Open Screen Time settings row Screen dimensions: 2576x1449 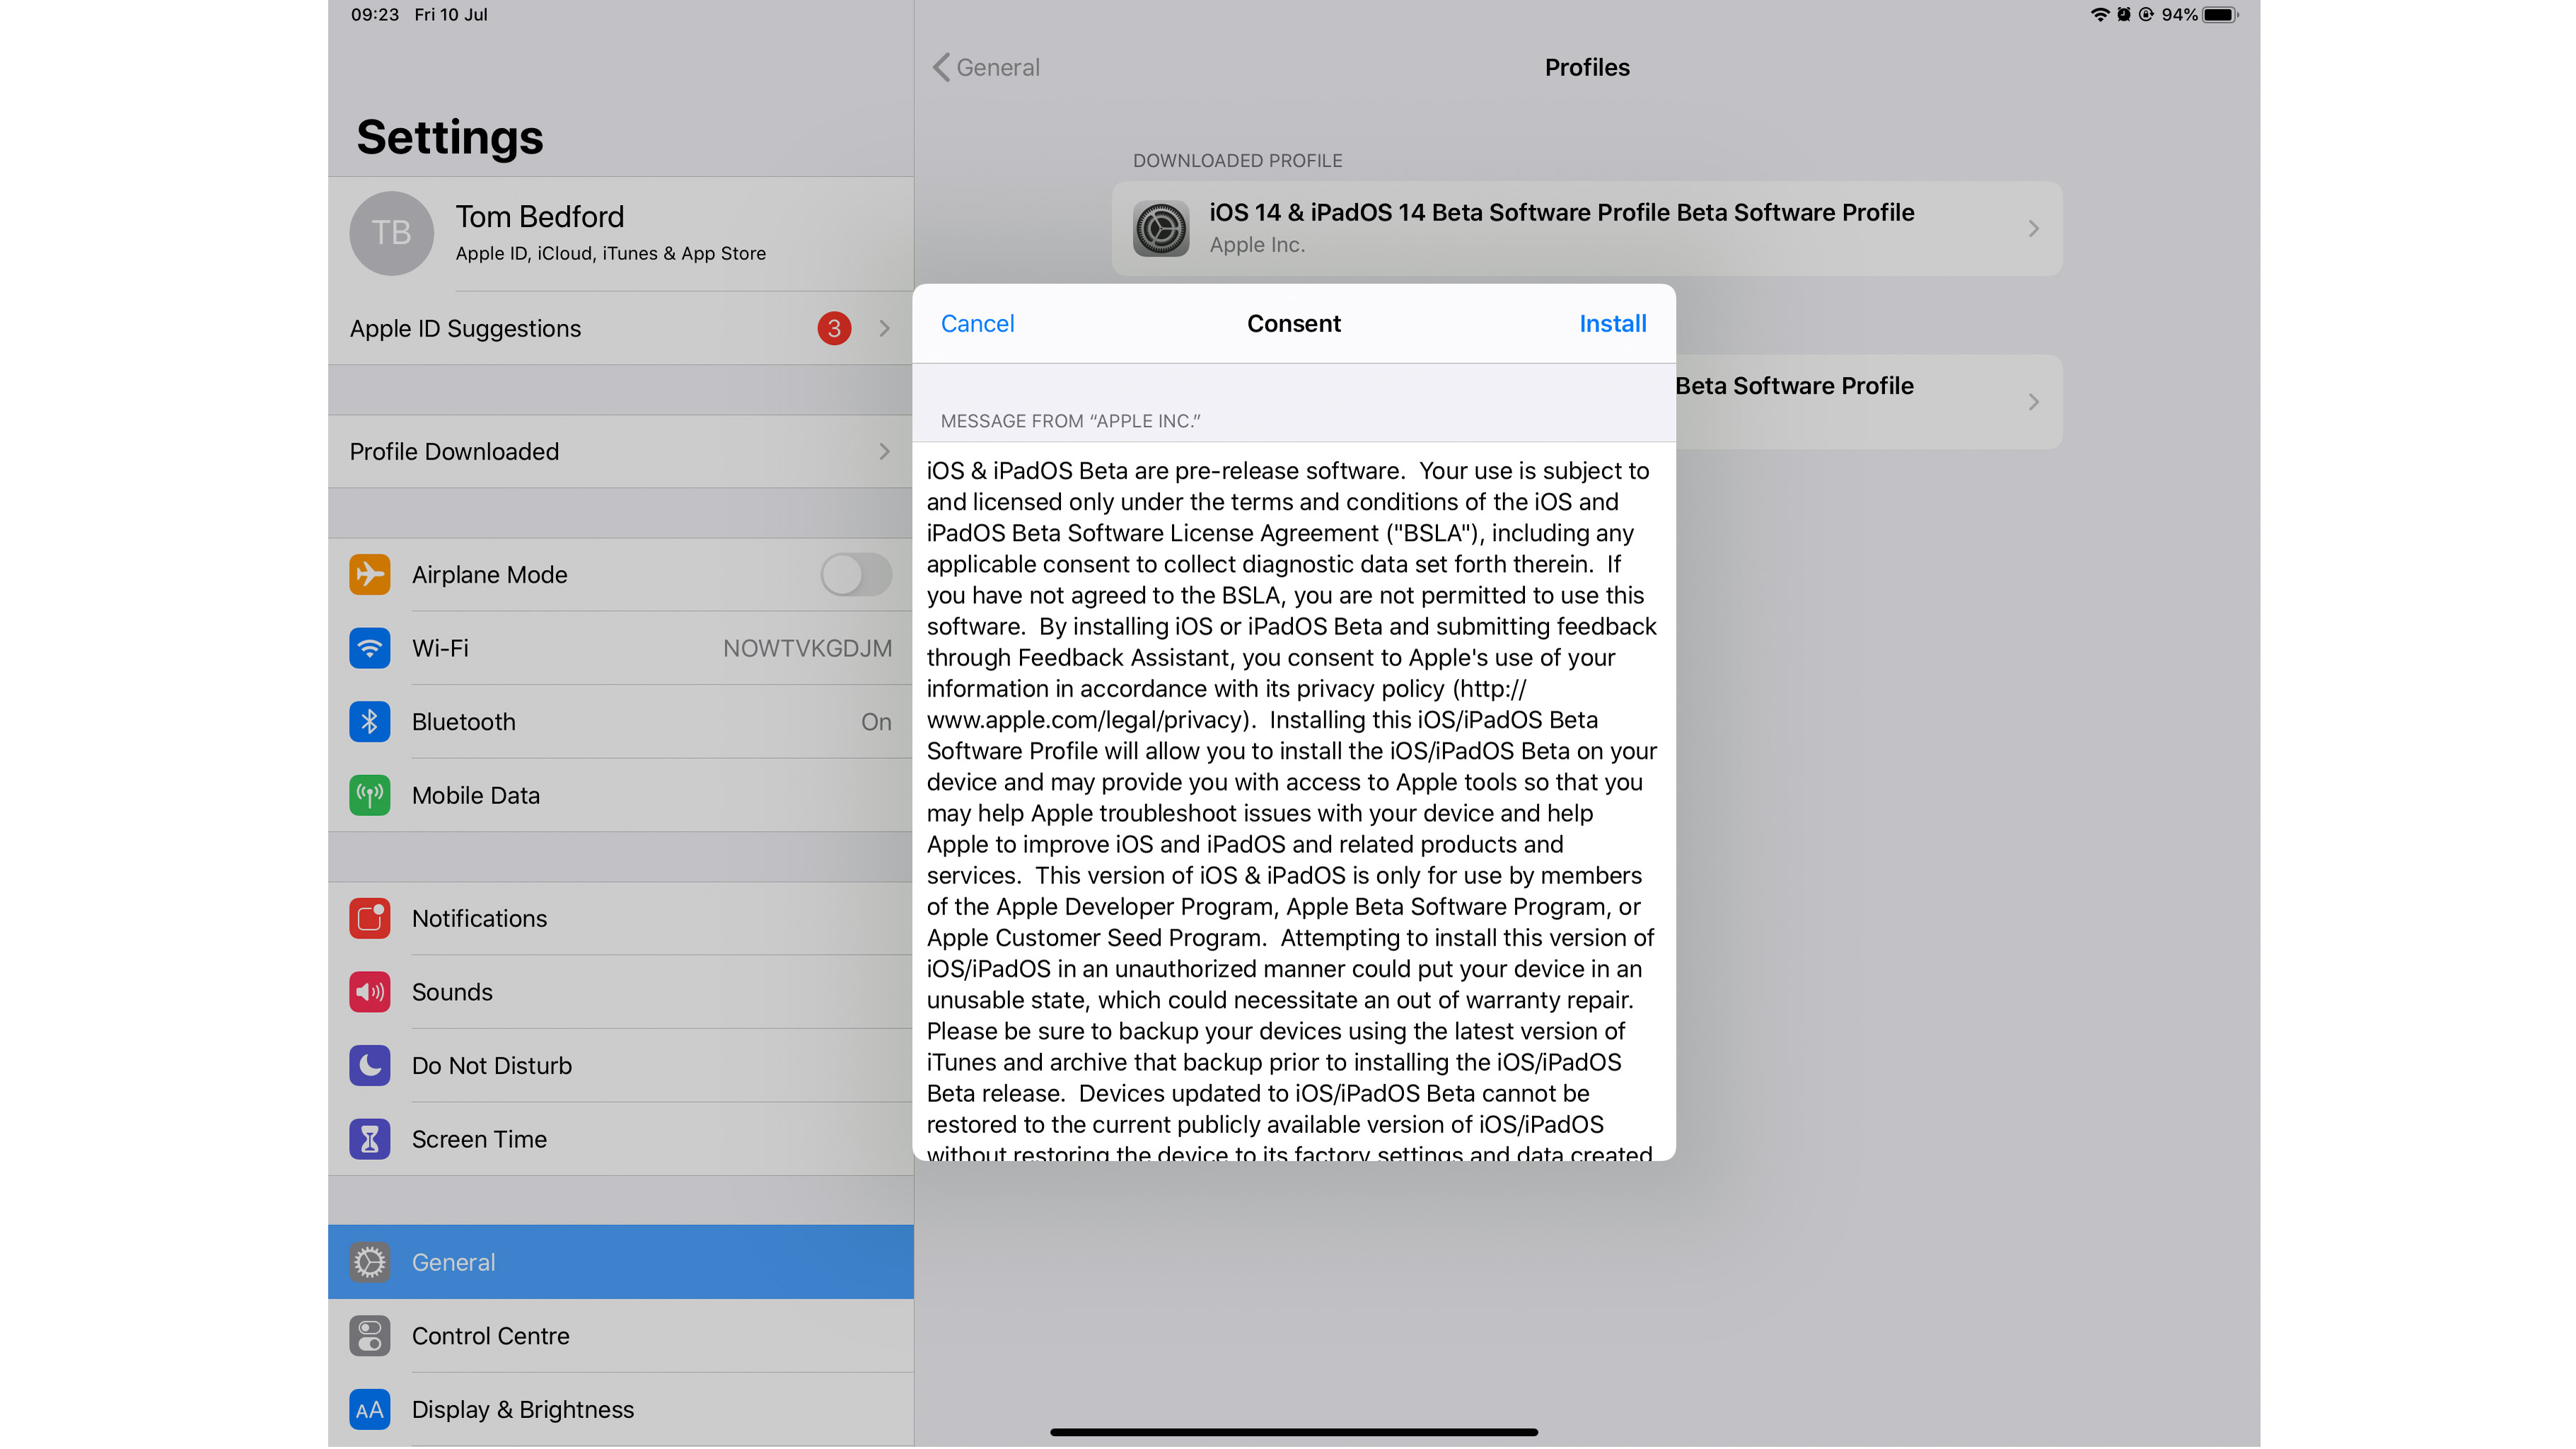(620, 1140)
